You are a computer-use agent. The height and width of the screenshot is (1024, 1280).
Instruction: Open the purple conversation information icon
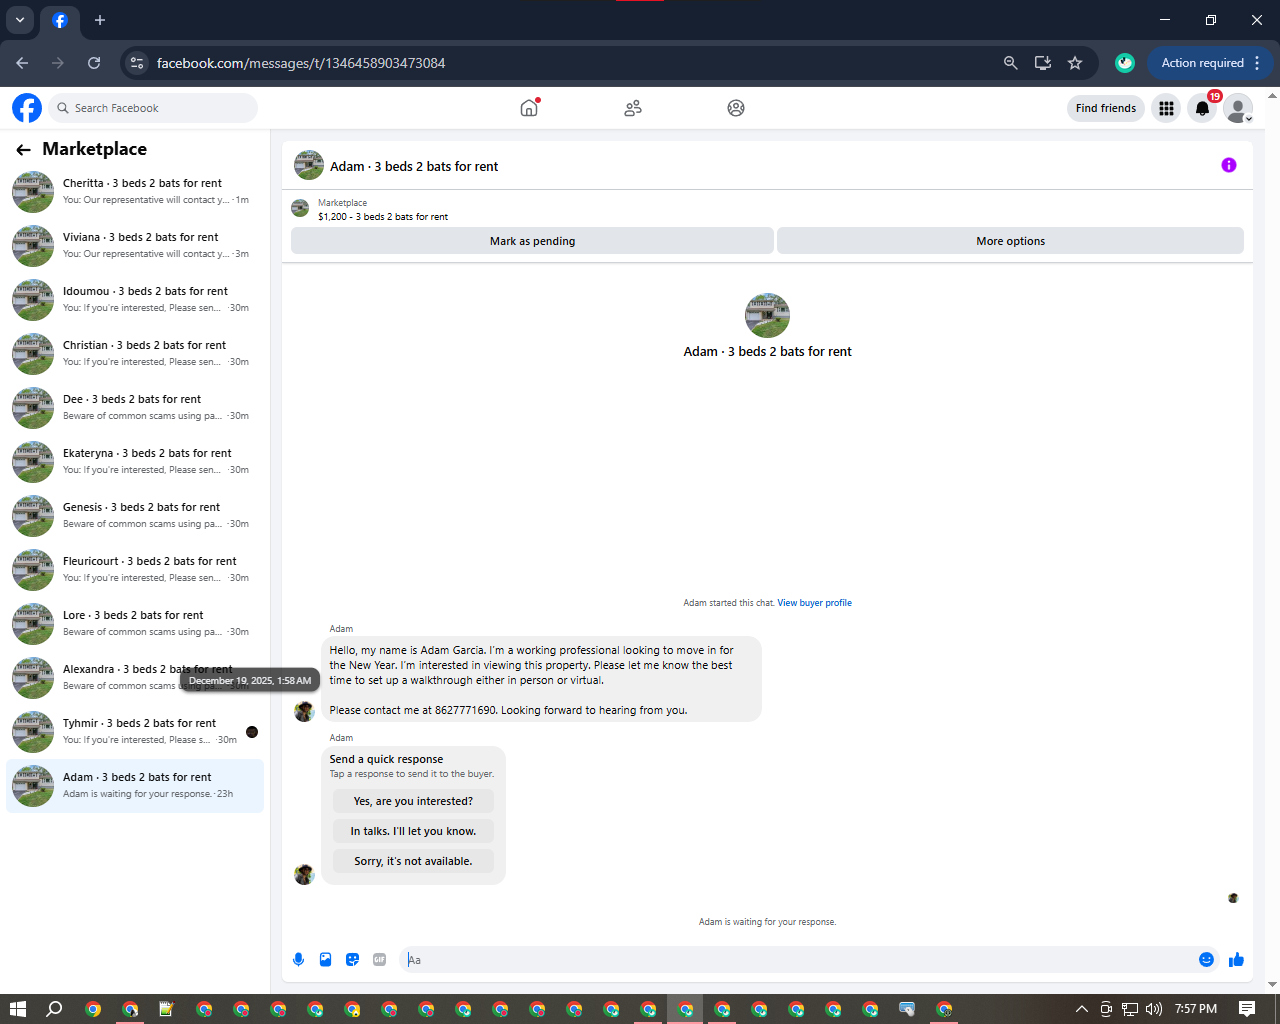pos(1229,165)
